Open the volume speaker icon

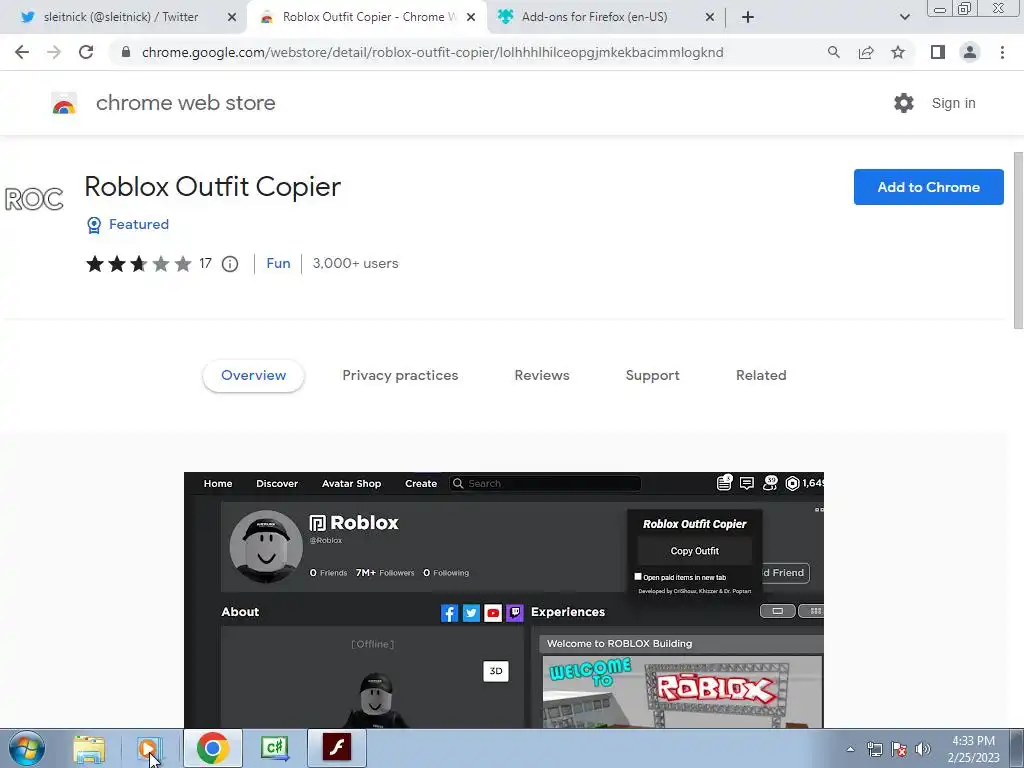(x=923, y=749)
